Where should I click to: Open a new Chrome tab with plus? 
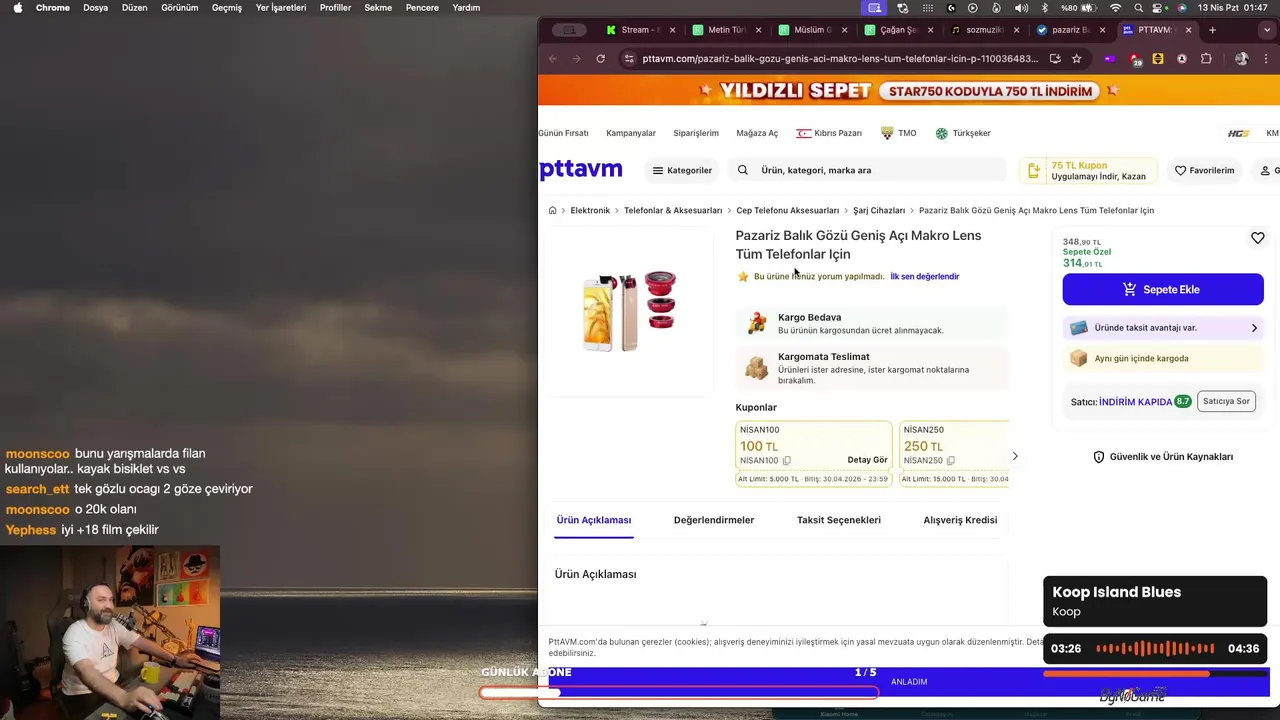click(x=1212, y=30)
